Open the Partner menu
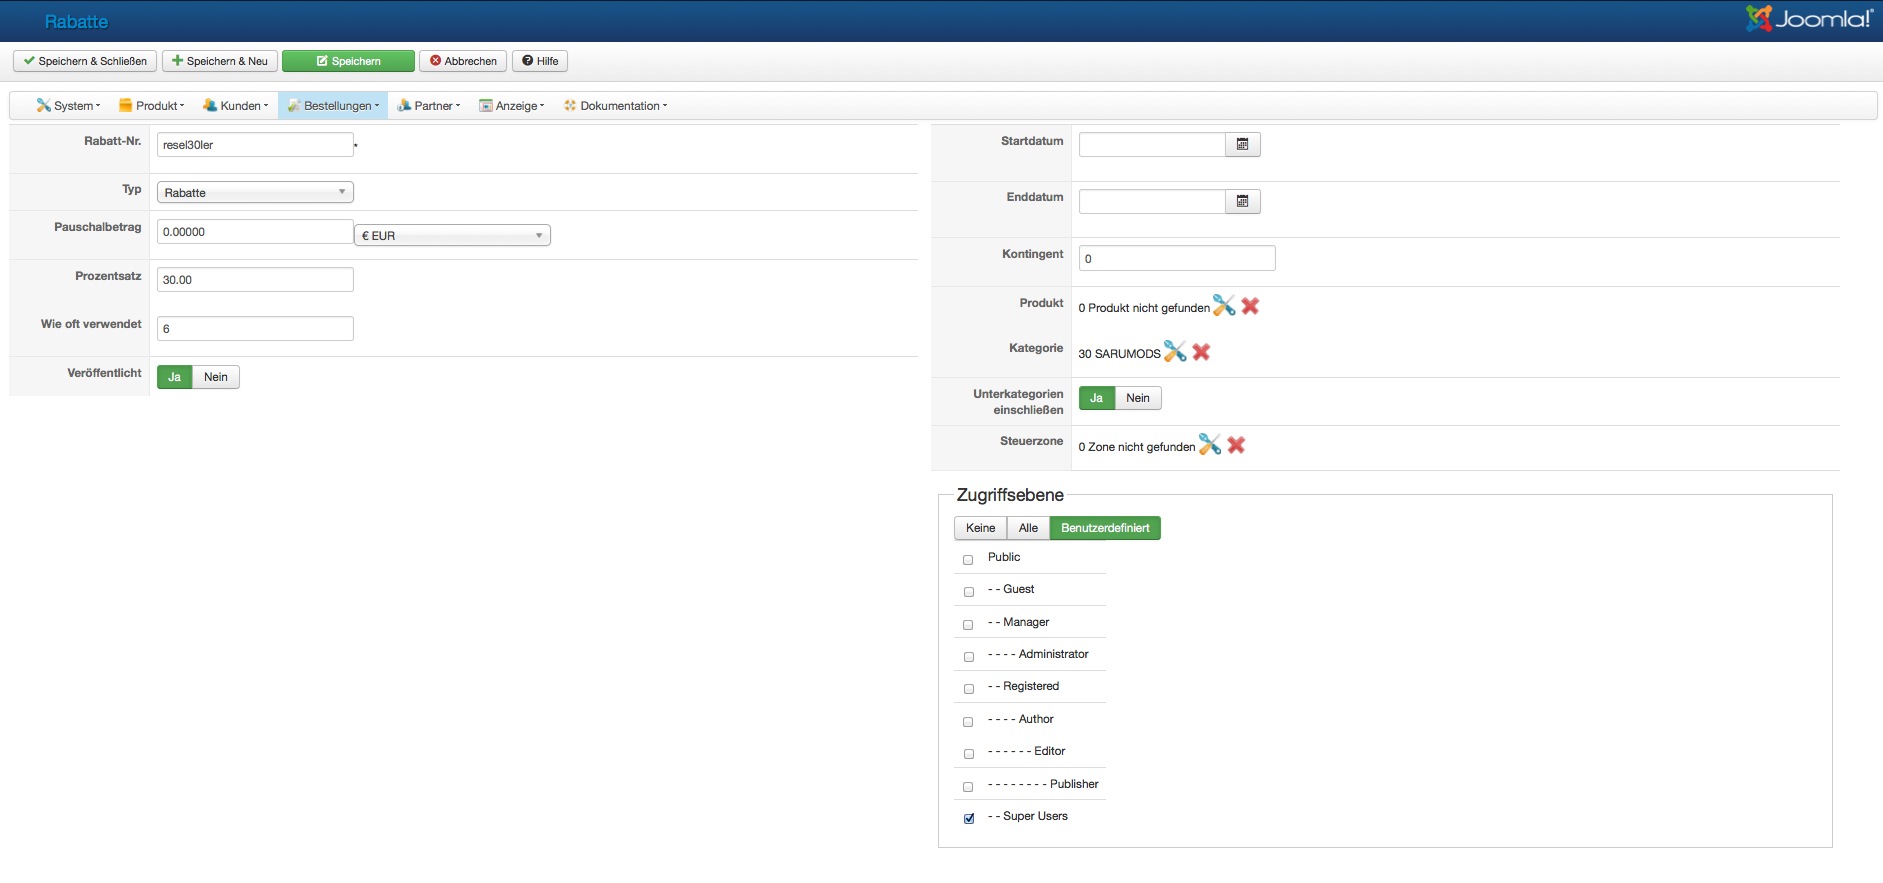 pos(429,106)
